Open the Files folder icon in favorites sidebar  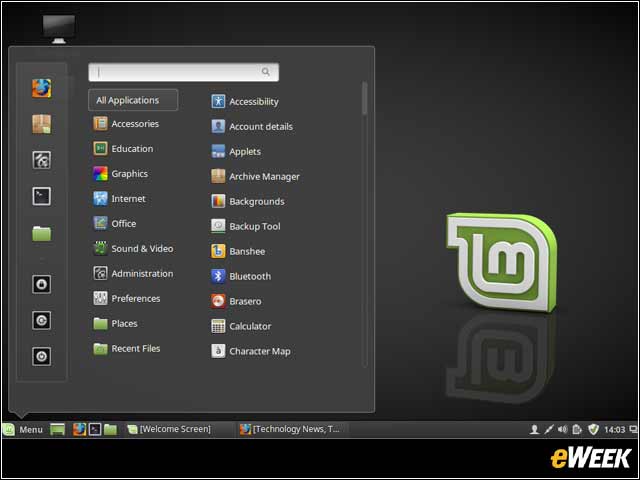pyautogui.click(x=42, y=233)
